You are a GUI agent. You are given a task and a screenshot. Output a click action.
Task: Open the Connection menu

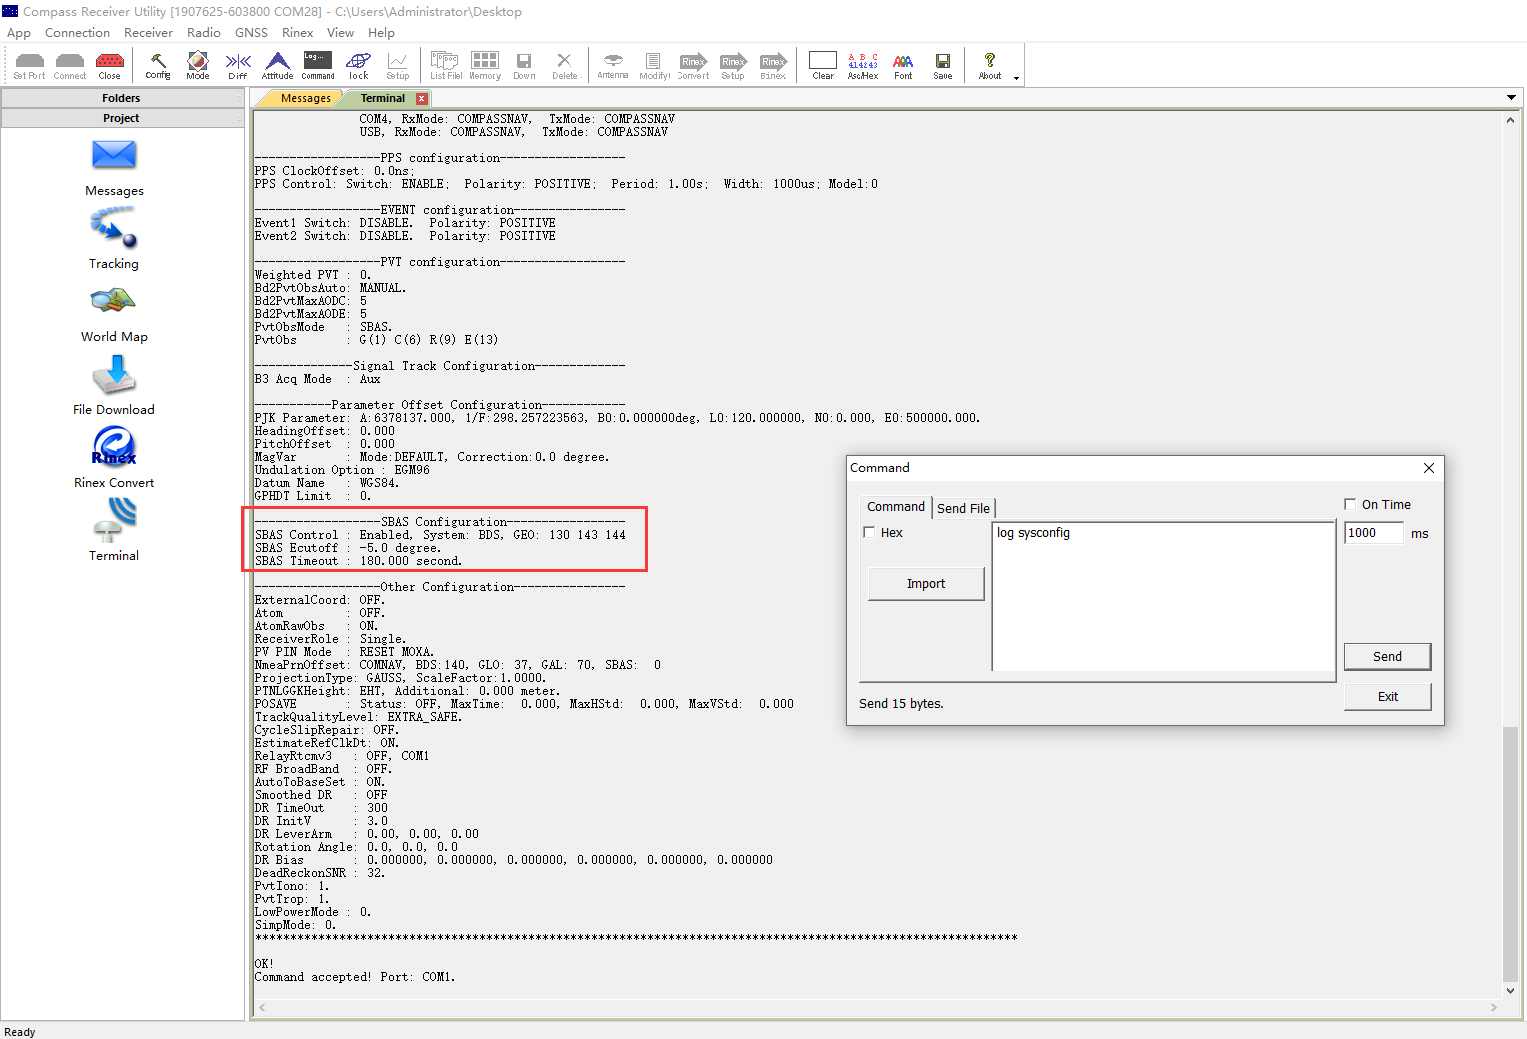tap(77, 33)
